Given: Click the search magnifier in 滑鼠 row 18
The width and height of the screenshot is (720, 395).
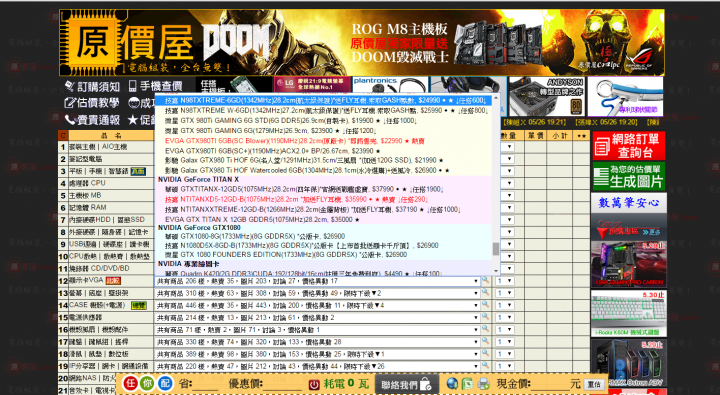Looking at the screenshot, I should (x=485, y=354).
